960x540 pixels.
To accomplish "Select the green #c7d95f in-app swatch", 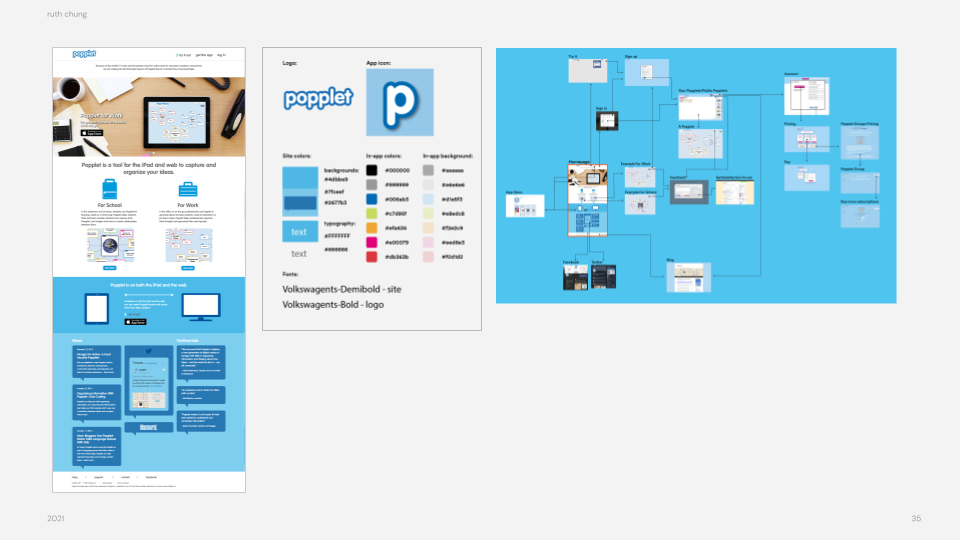I will [372, 213].
